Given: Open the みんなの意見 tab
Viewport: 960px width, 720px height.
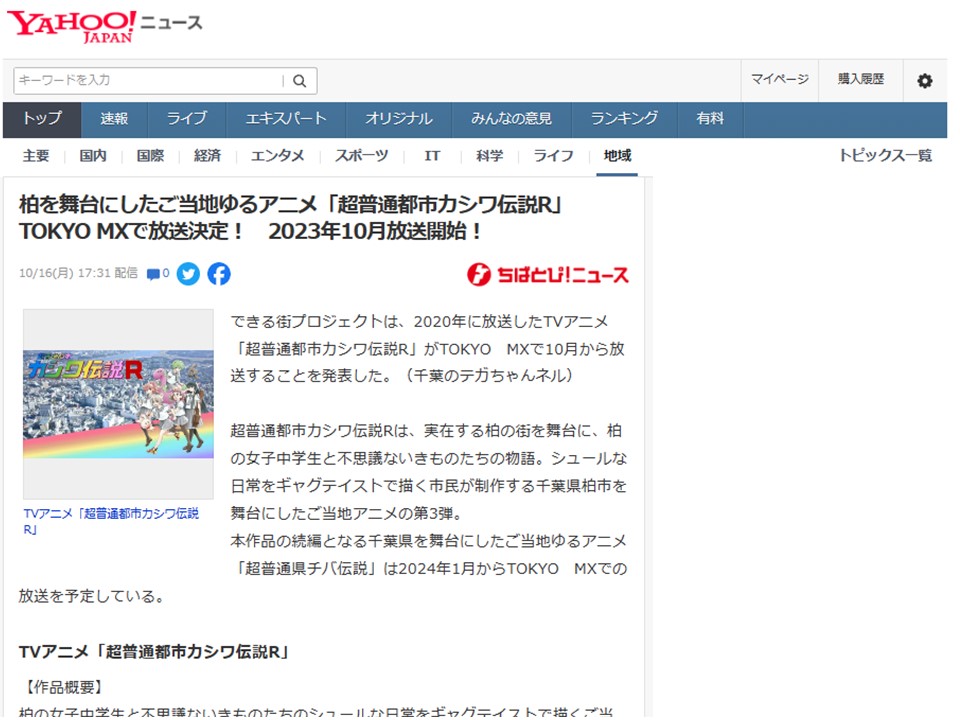Looking at the screenshot, I should pyautogui.click(x=511, y=119).
